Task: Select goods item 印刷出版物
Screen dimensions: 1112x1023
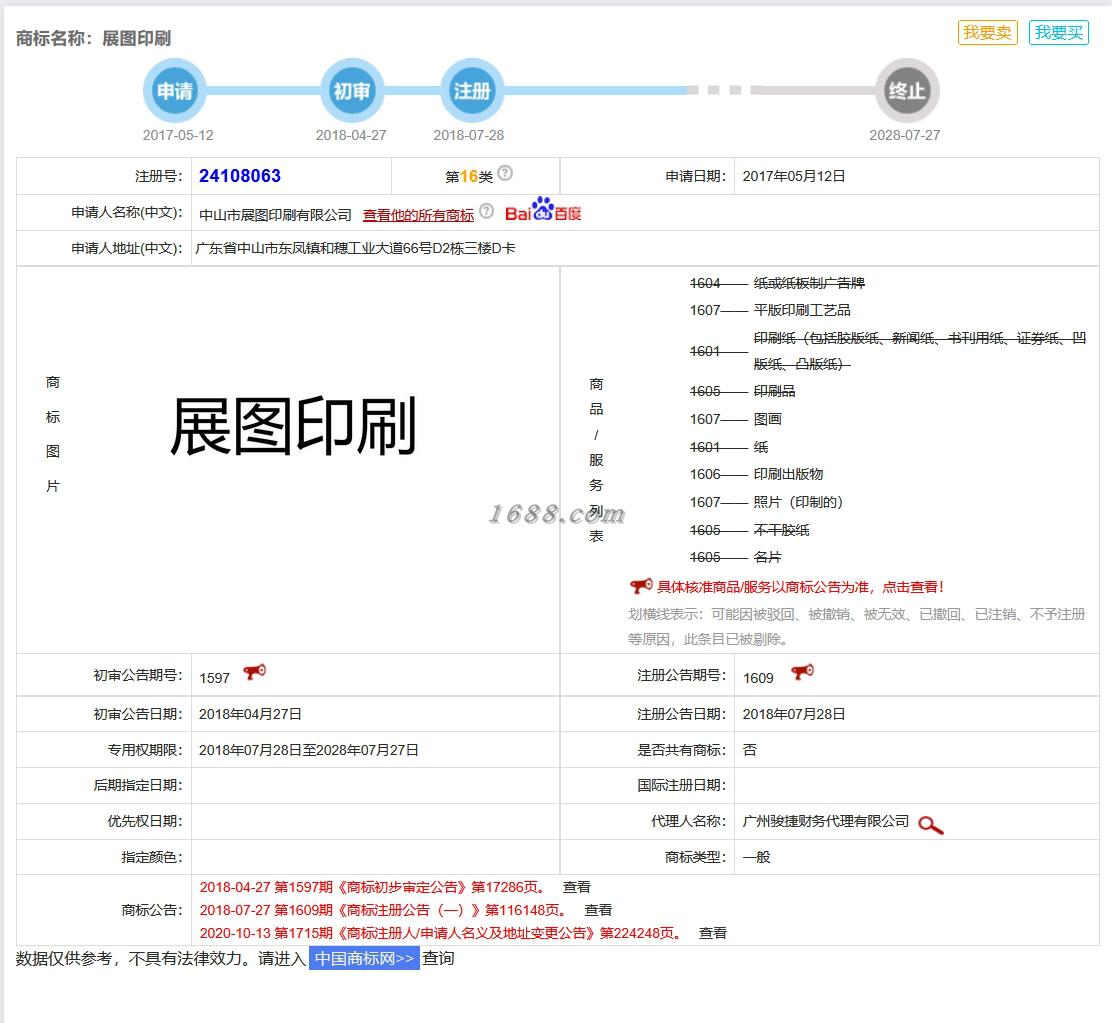Action: click(788, 474)
